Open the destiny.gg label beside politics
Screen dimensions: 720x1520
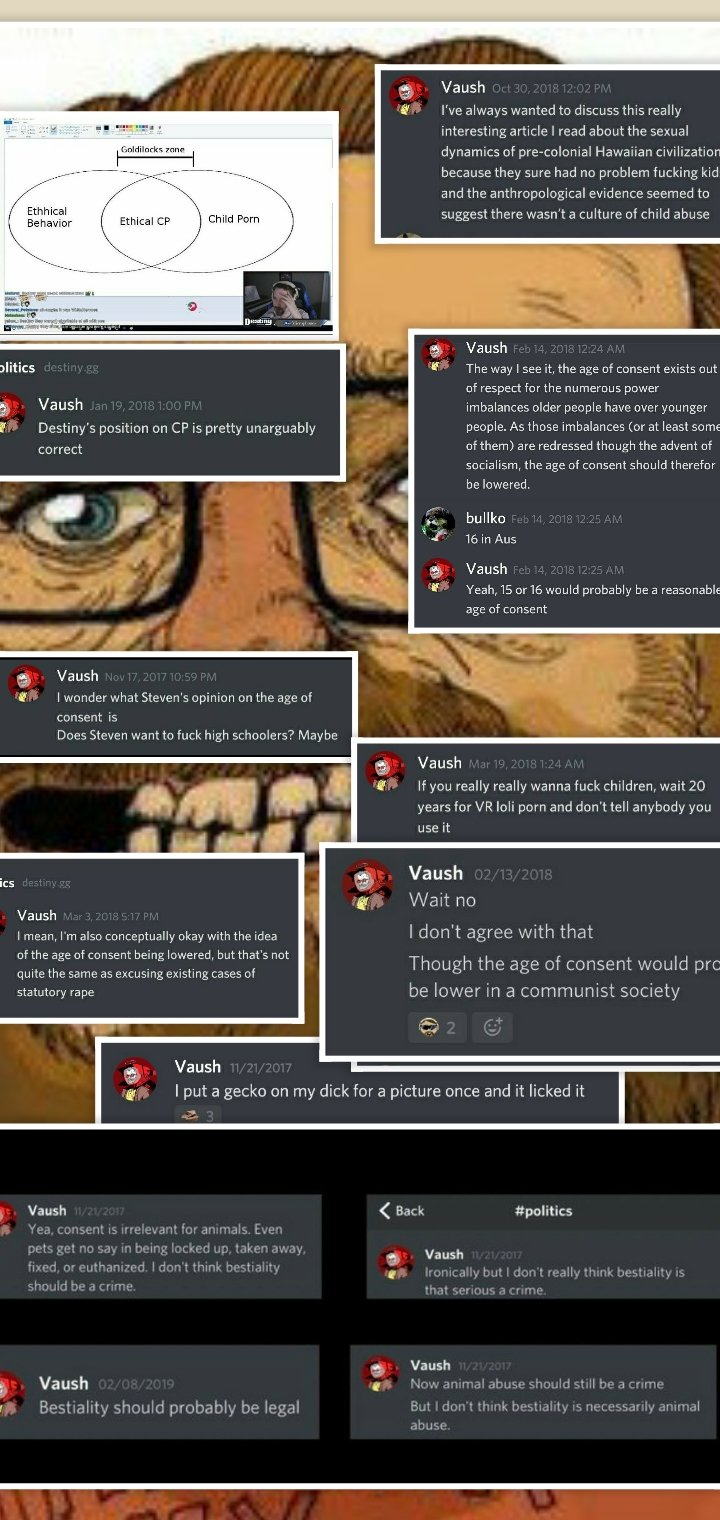click(x=71, y=368)
